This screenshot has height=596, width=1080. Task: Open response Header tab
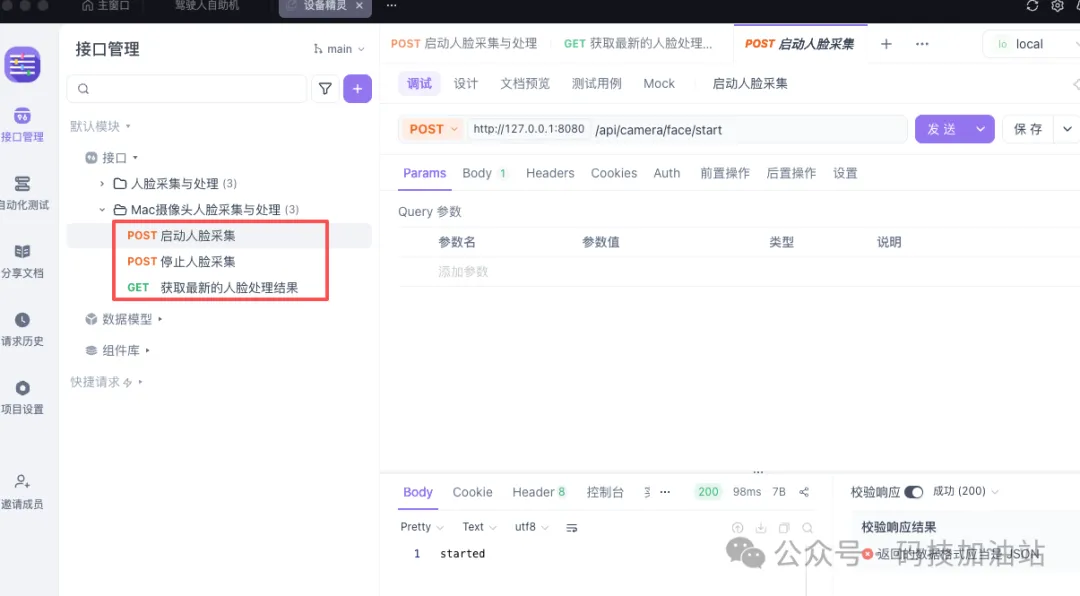tap(539, 492)
